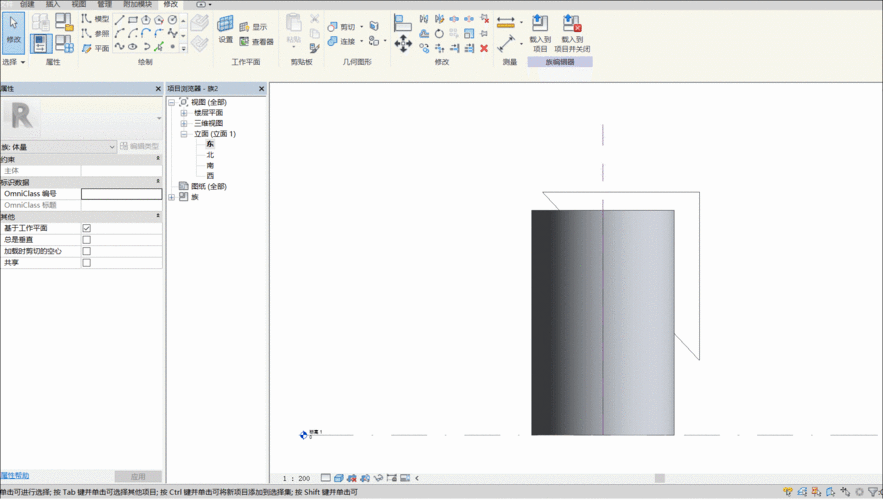
Task: Click the 编辑类型 edit type button
Action: click(140, 146)
